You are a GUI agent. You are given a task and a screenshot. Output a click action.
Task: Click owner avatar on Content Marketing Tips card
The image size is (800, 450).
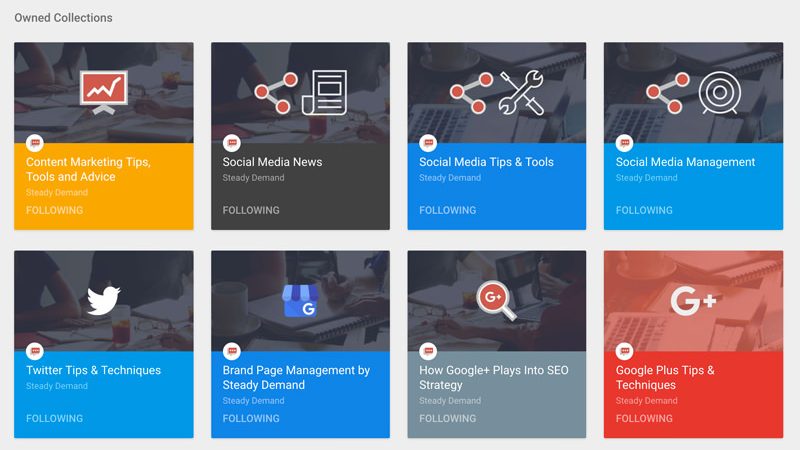pyautogui.click(x=35, y=143)
